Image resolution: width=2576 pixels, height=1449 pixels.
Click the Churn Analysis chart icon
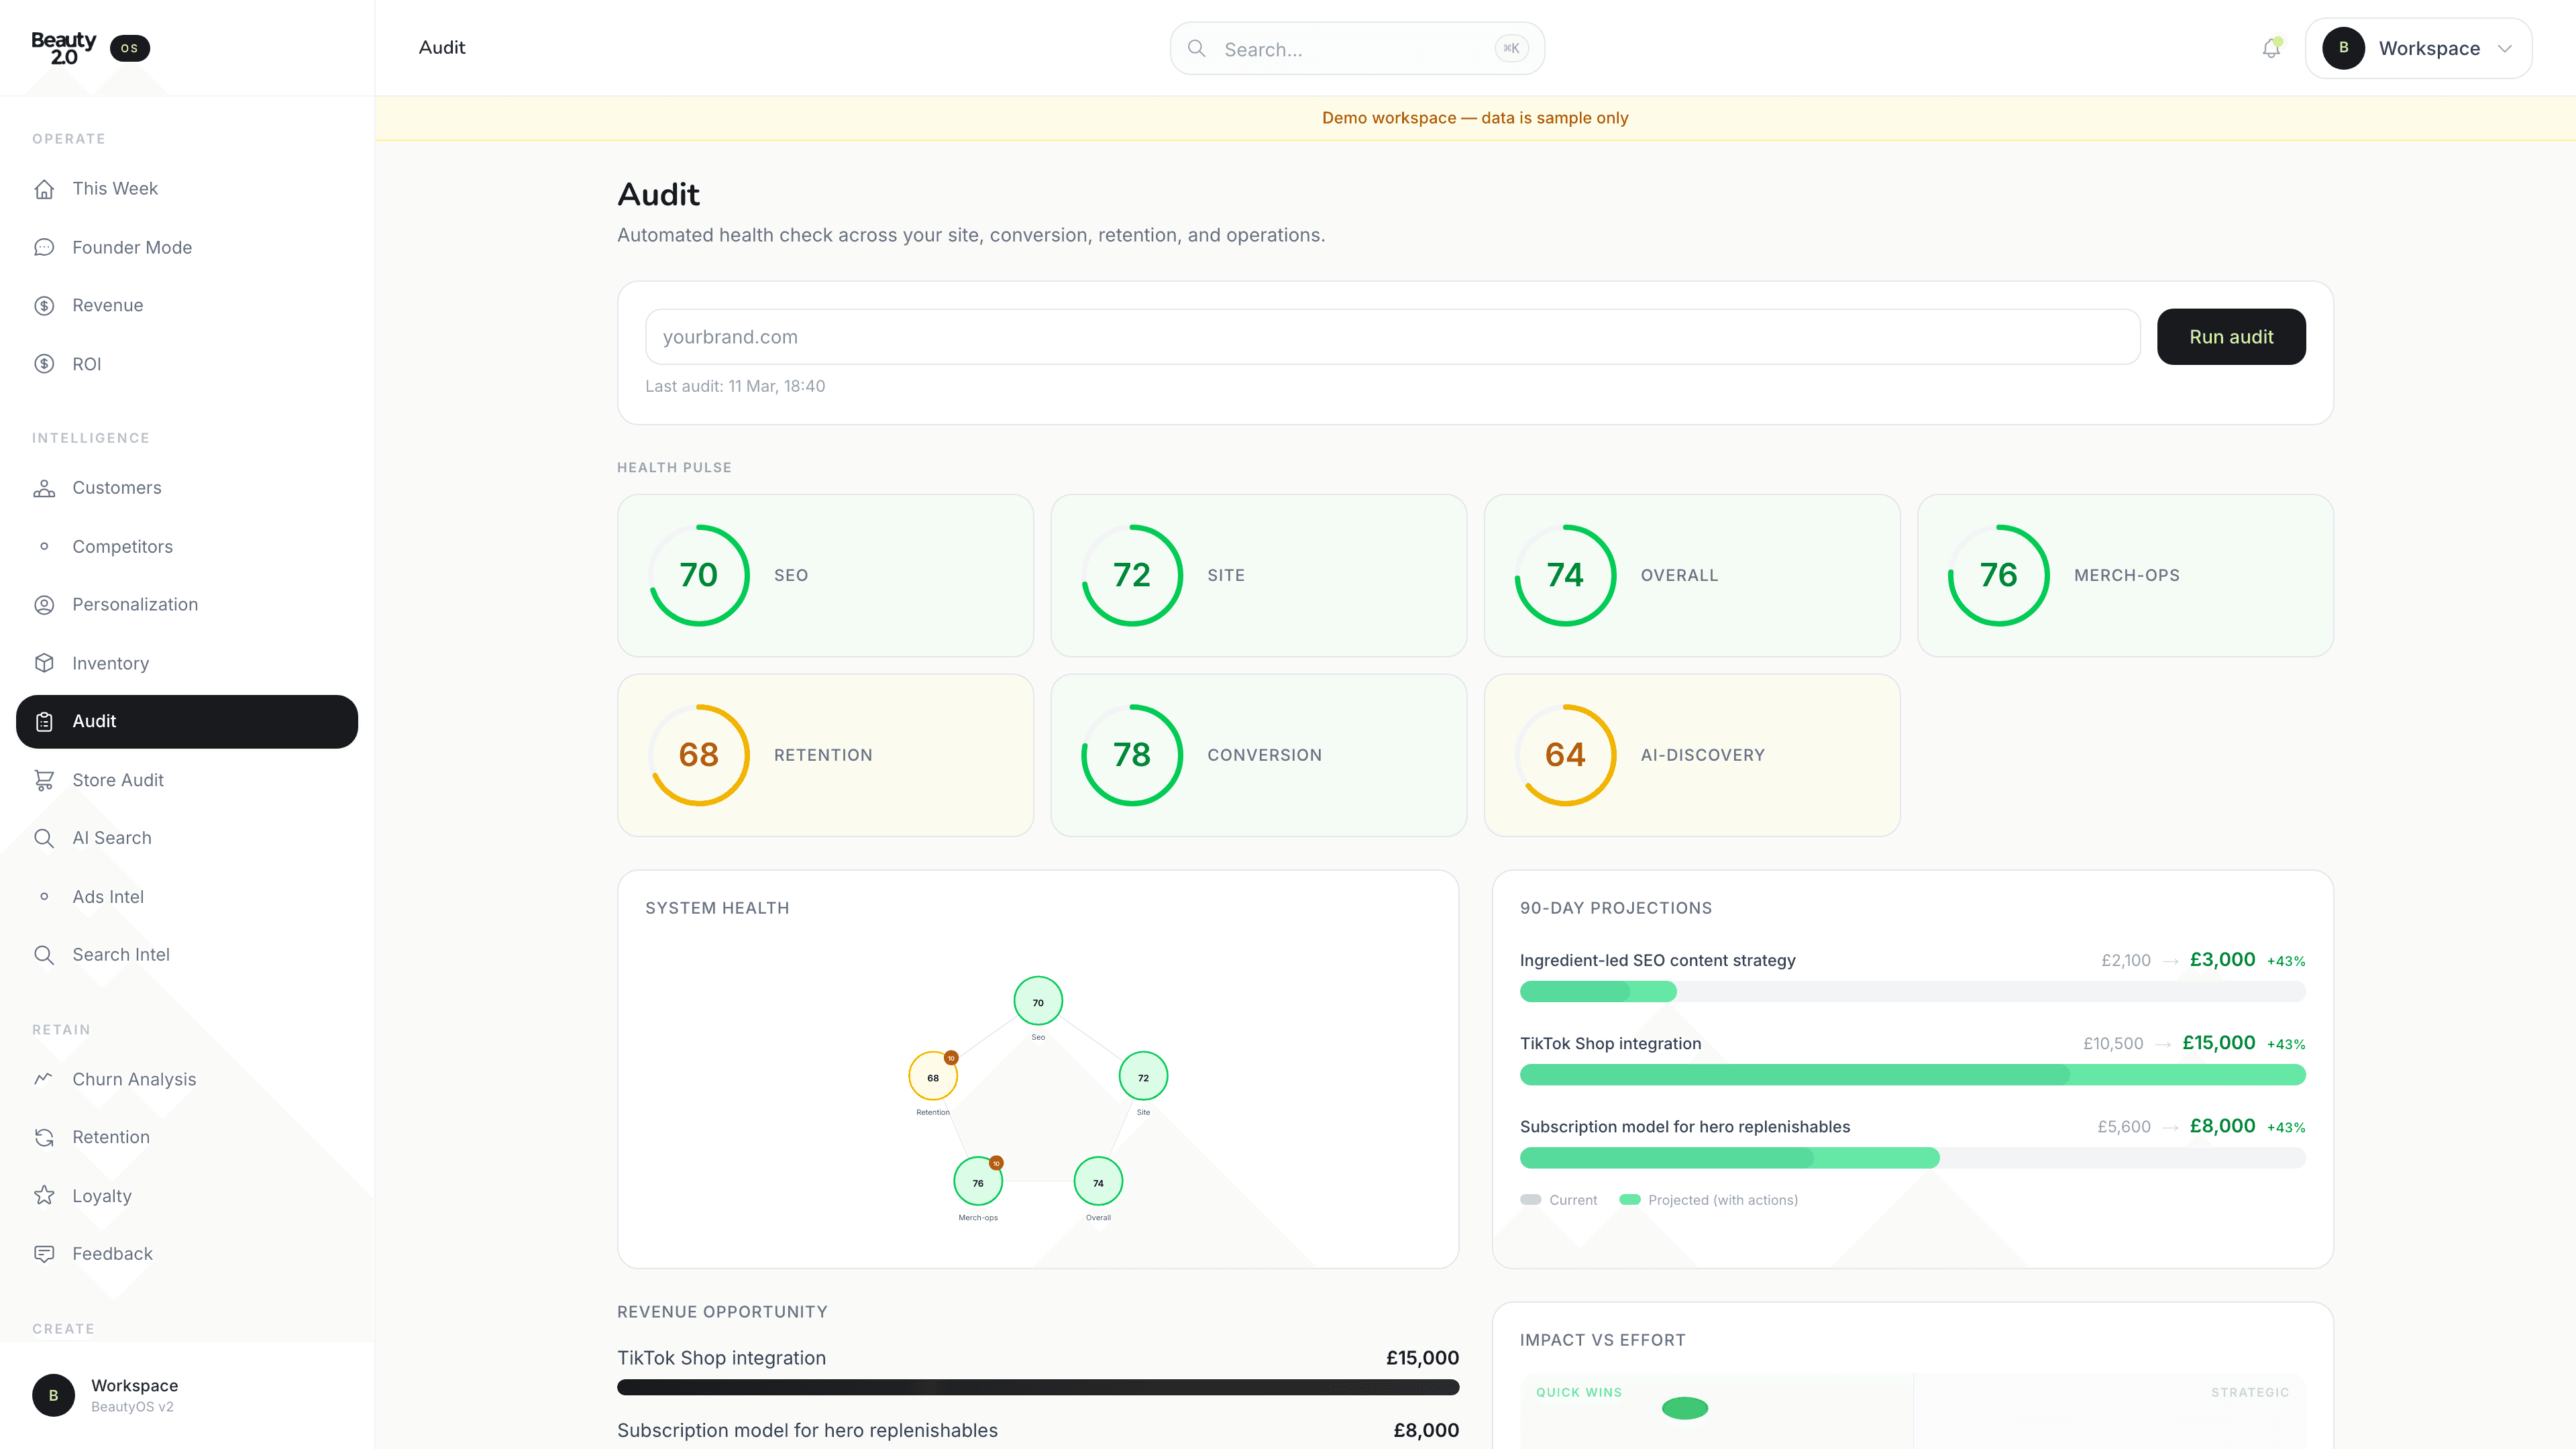[x=44, y=1079]
